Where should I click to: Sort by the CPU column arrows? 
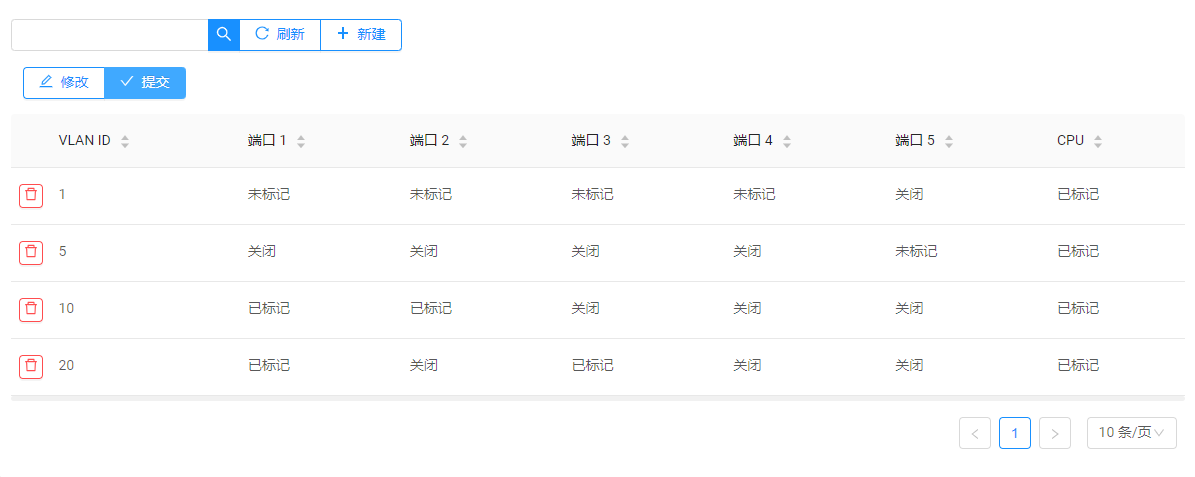(1098, 142)
